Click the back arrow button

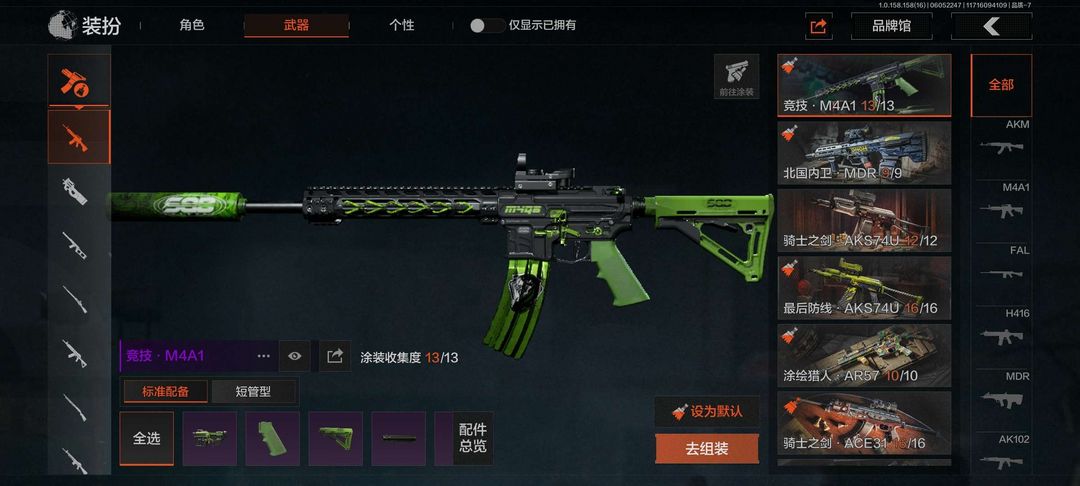[x=991, y=27]
